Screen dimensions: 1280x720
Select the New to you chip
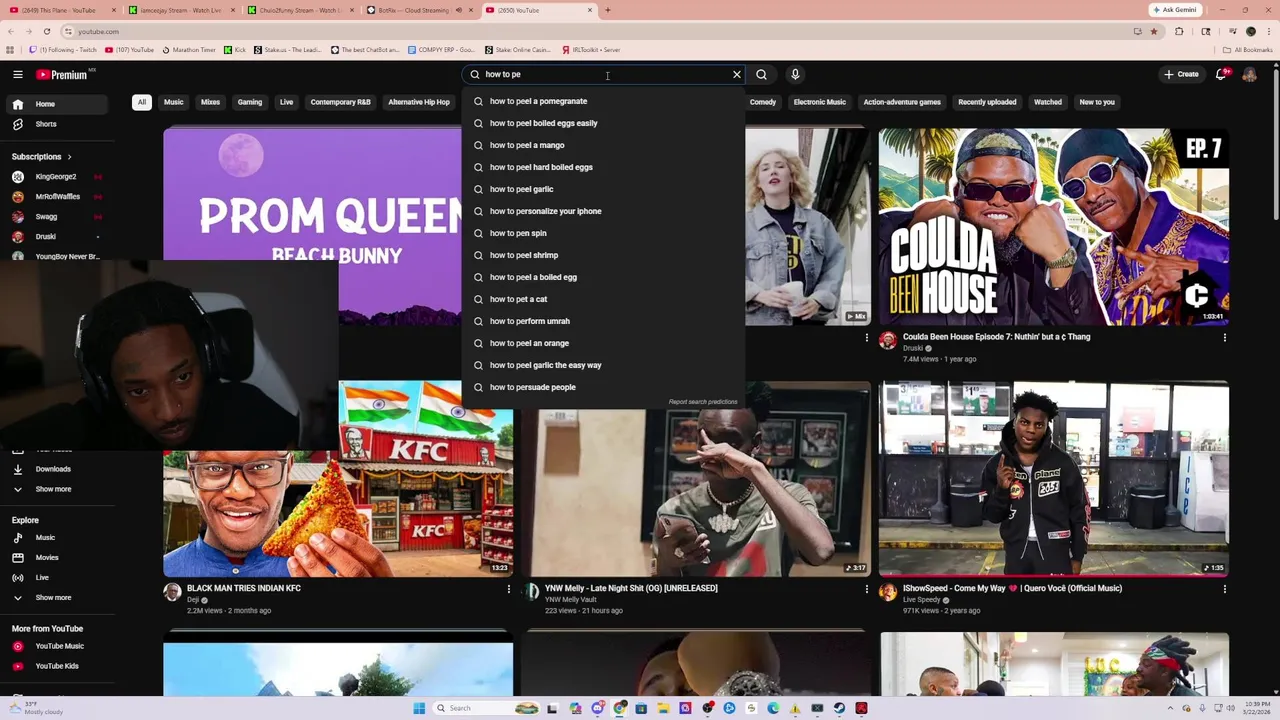1097,102
